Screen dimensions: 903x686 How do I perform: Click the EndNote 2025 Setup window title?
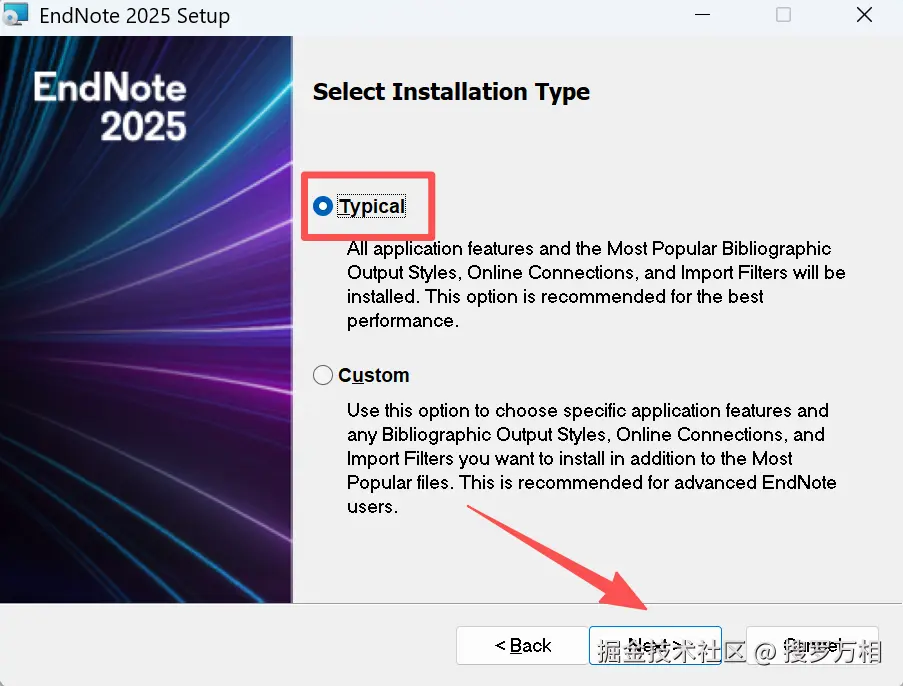coord(134,16)
